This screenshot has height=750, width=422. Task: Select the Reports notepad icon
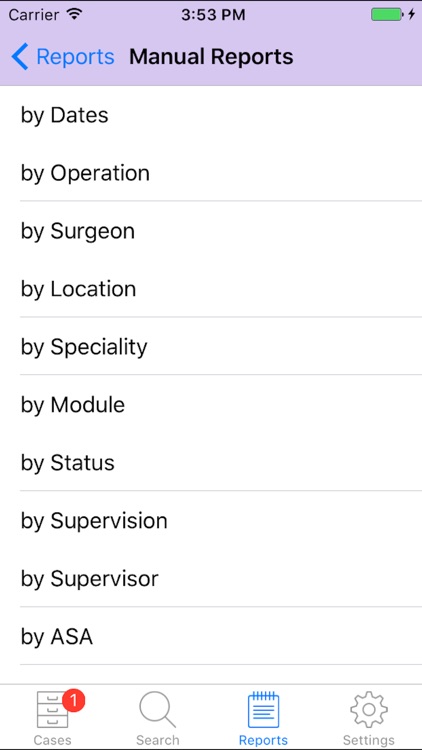click(x=263, y=710)
